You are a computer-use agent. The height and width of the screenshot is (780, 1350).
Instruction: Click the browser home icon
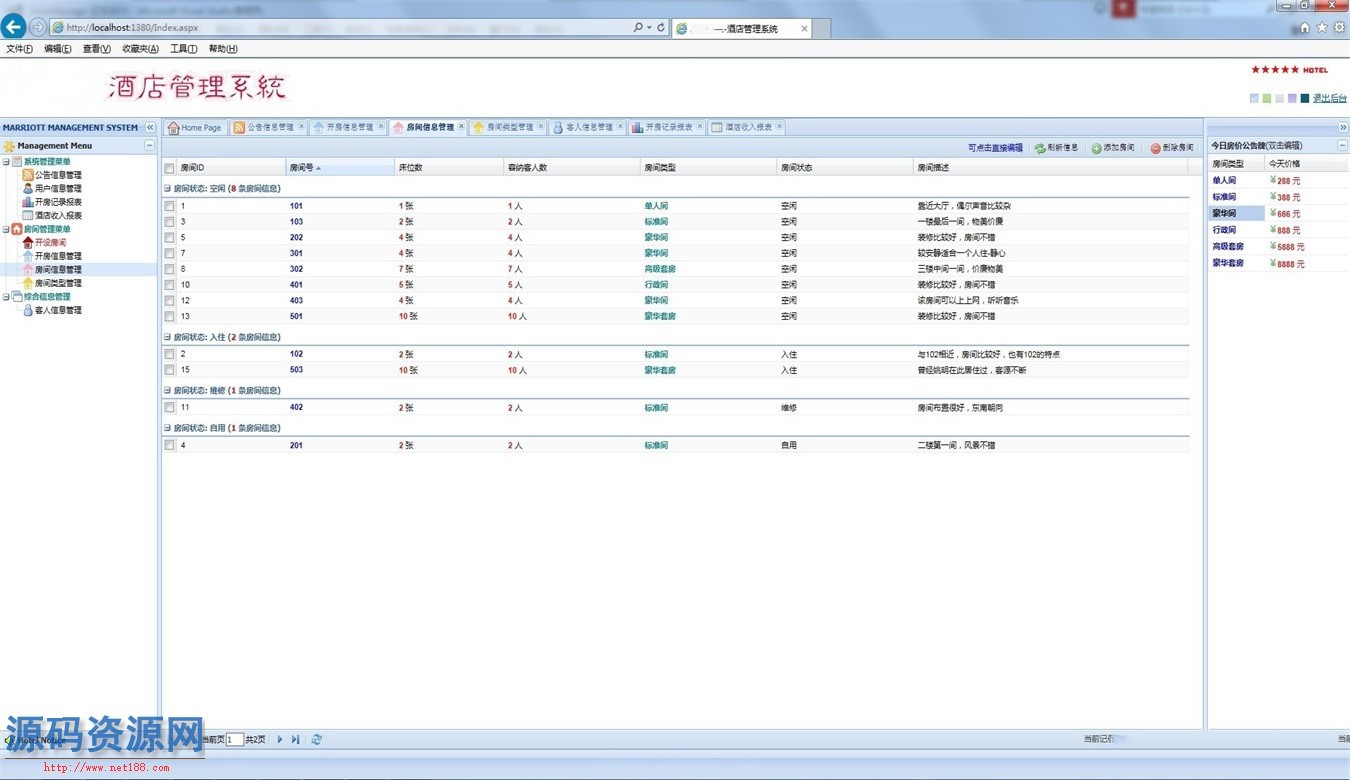coord(1304,28)
